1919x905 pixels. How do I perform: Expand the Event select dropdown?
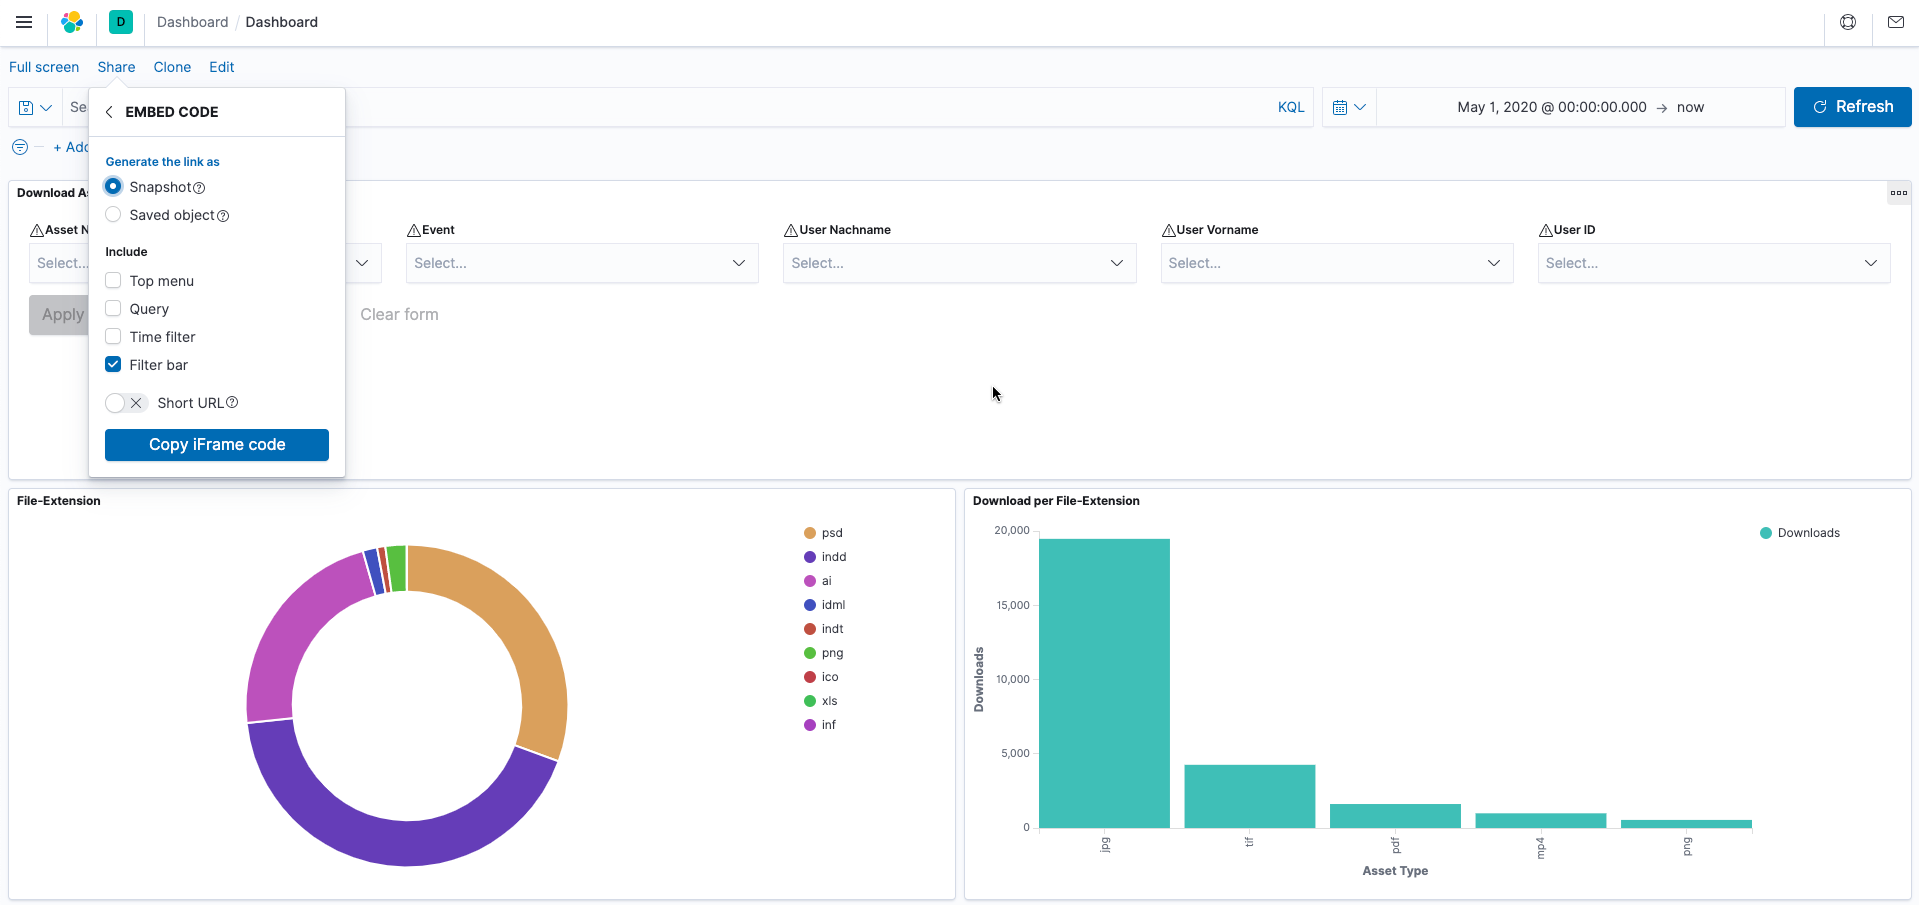[x=581, y=263]
